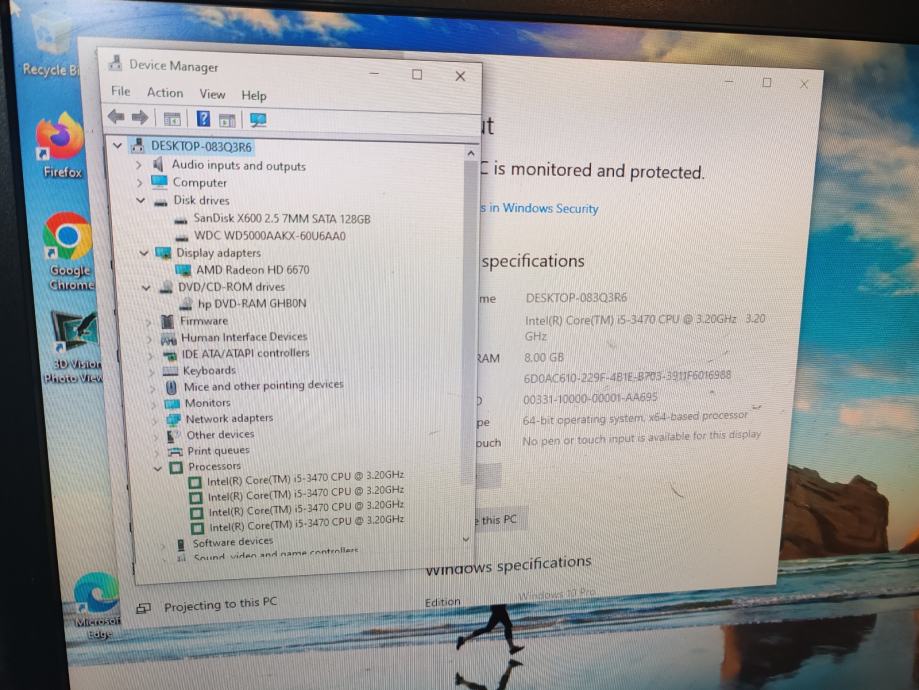Click the Device Manager scrollbar down arrow
The image size is (919, 690).
click(x=467, y=539)
